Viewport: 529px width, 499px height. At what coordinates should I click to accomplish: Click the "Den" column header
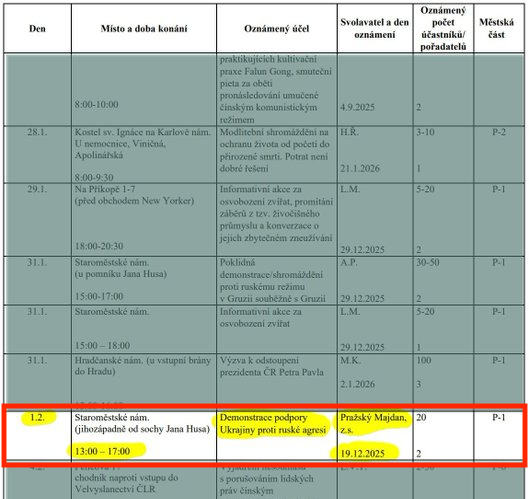[37, 29]
